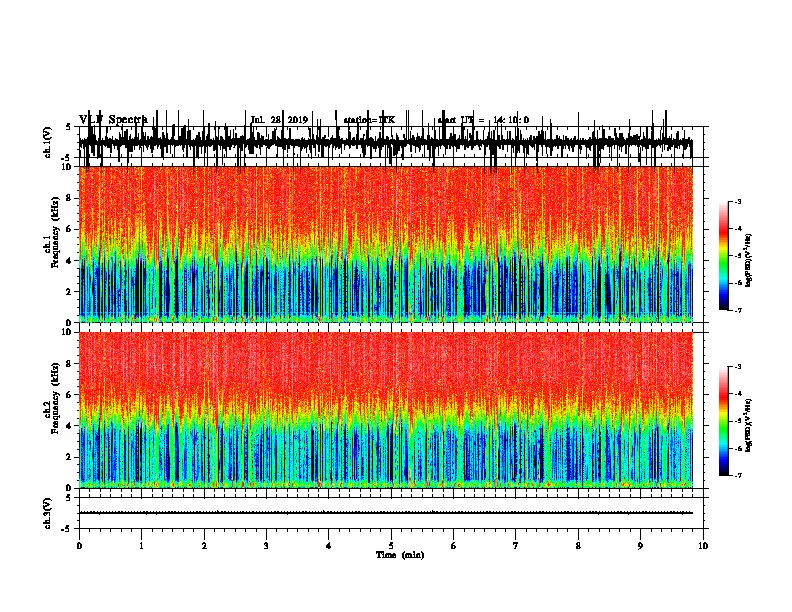Image resolution: width=792 pixels, height=612 pixels.
Task: Click the '5' tick on ch.1 voltage axis
Action: [x=69, y=127]
